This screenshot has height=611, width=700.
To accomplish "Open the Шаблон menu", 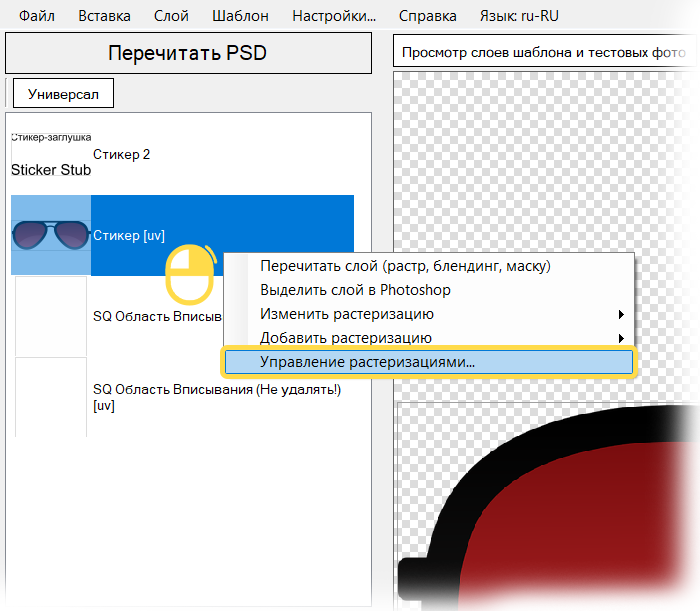I will [x=240, y=16].
